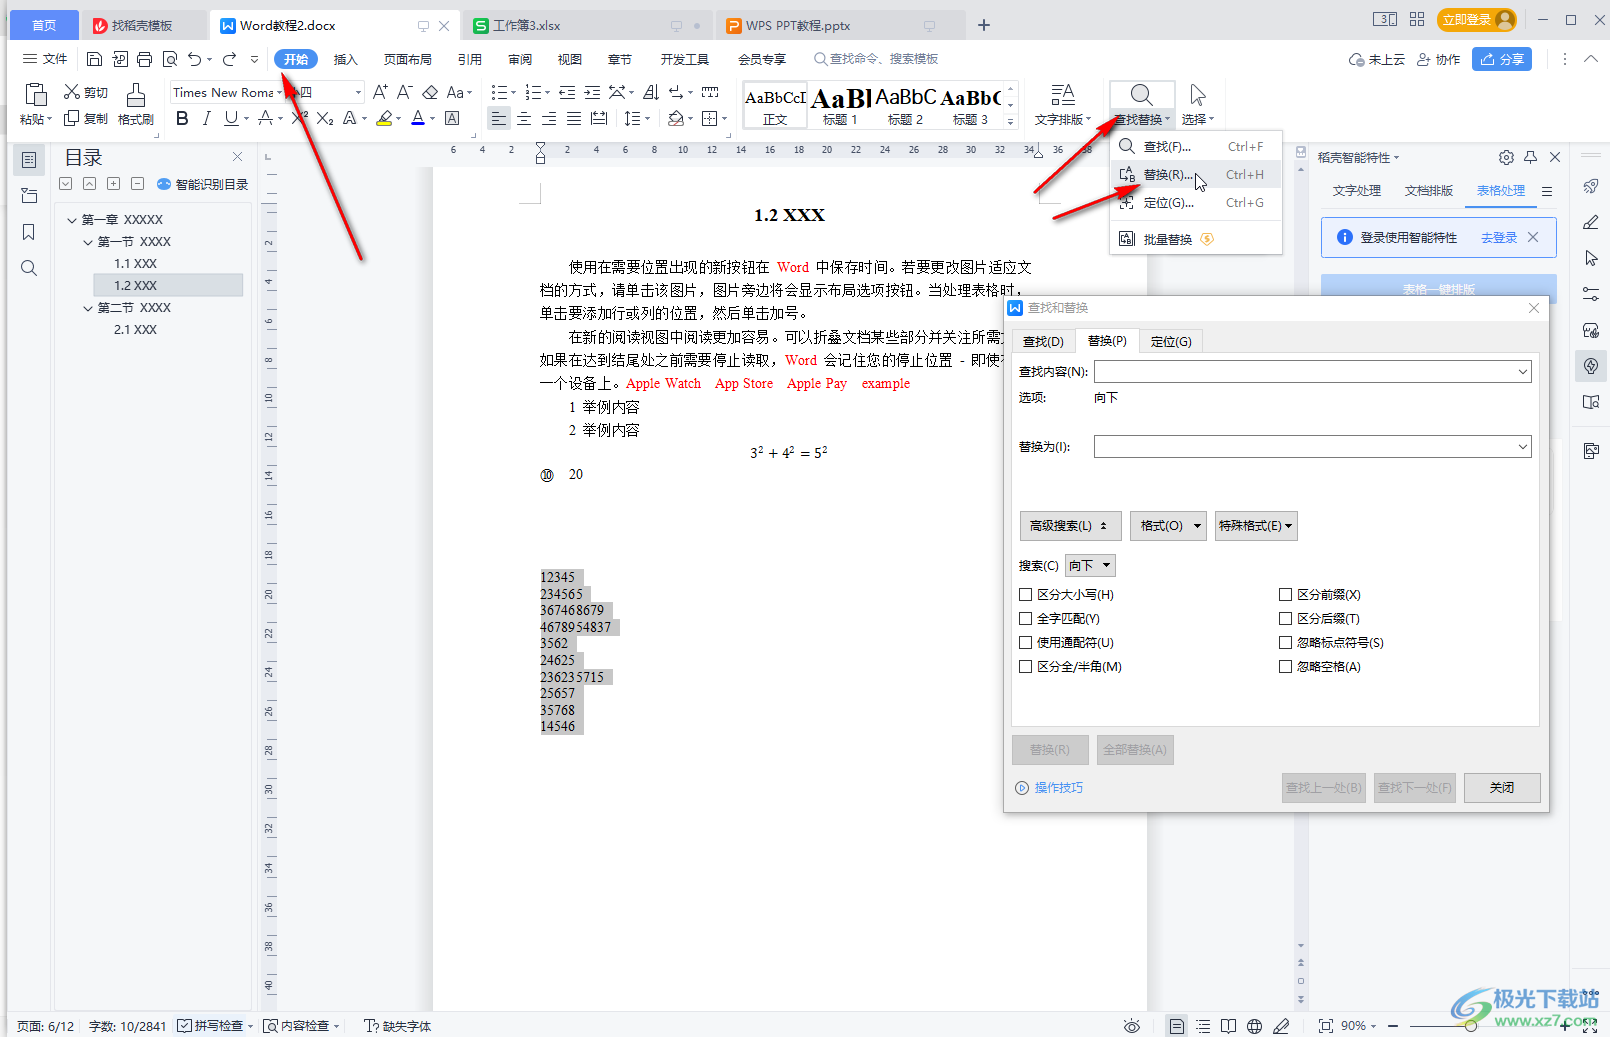Undo the last action
1610x1037 pixels.
click(194, 59)
